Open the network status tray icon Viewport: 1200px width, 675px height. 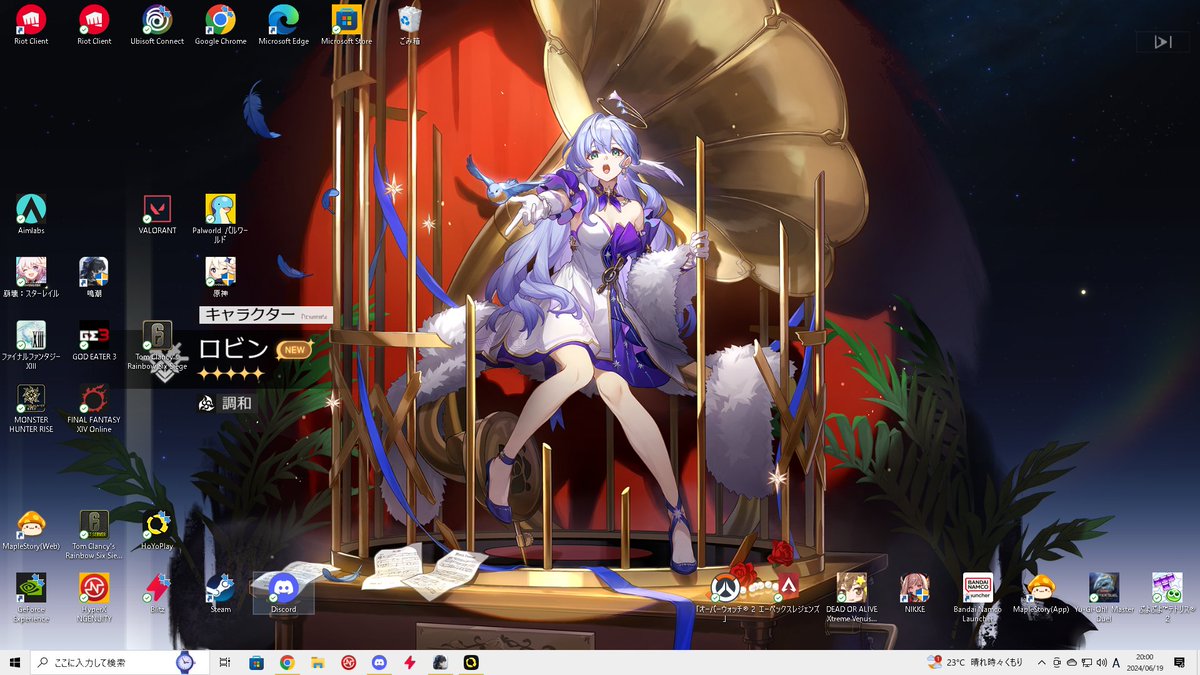[x=1087, y=662]
